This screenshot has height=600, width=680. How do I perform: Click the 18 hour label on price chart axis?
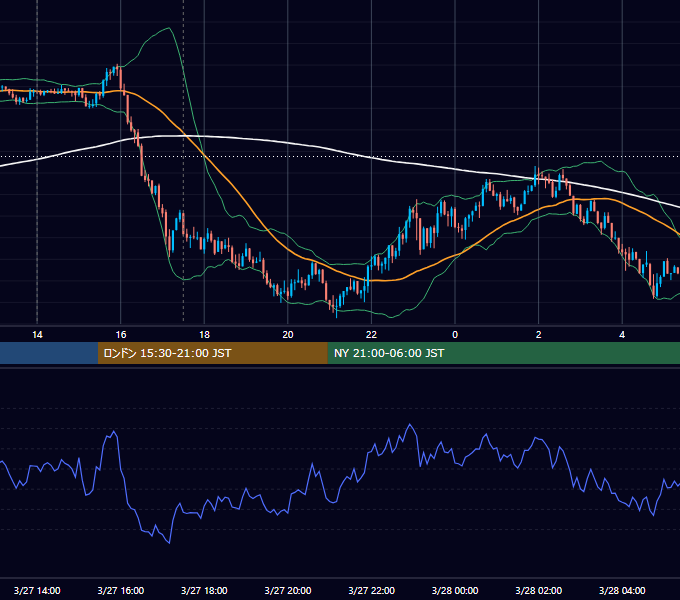204,335
